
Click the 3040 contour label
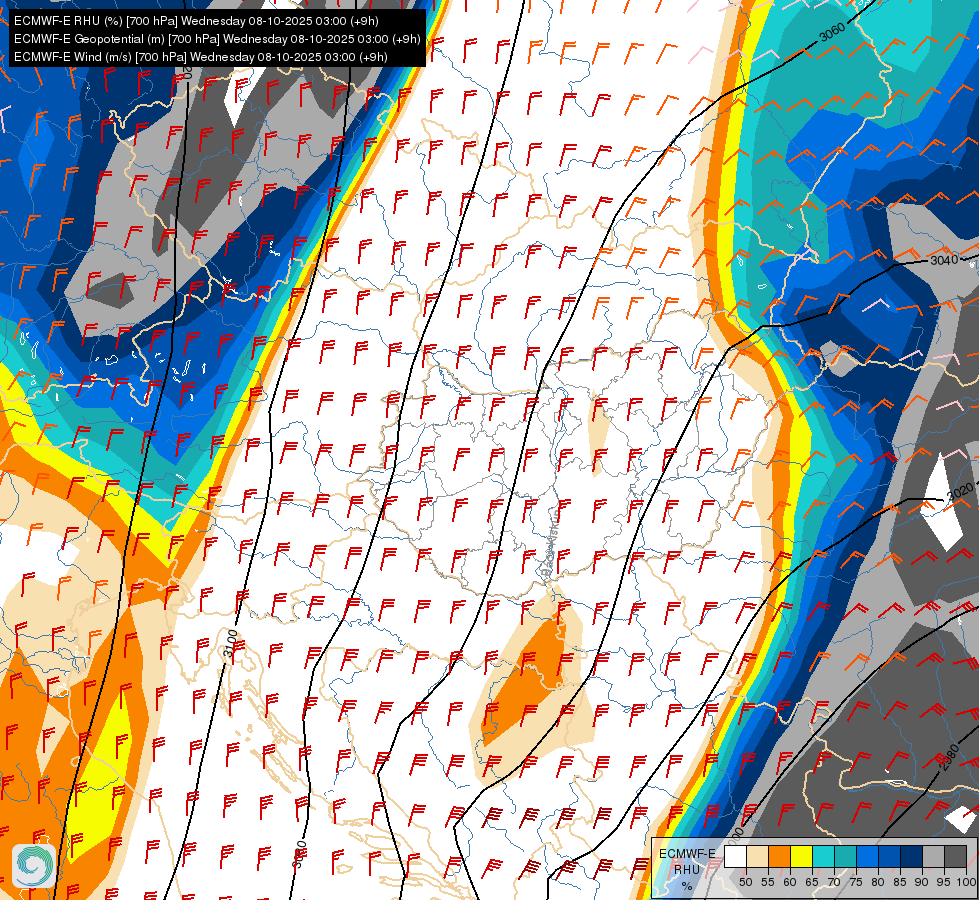[944, 260]
